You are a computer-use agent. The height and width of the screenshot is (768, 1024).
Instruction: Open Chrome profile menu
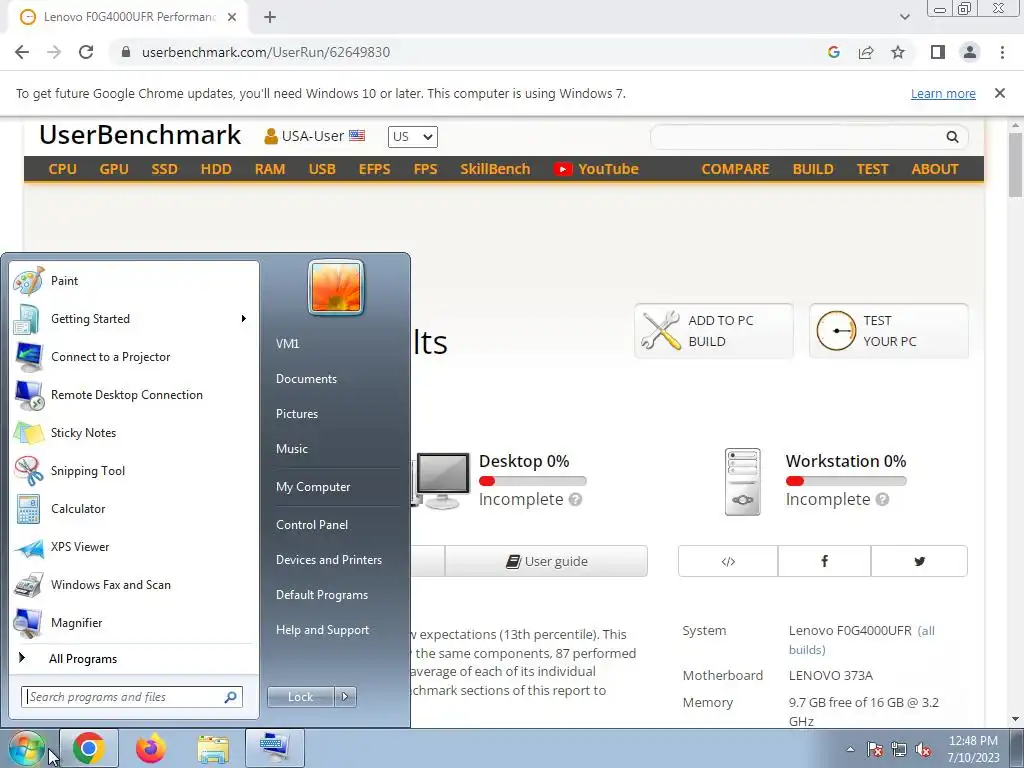pyautogui.click(x=970, y=52)
